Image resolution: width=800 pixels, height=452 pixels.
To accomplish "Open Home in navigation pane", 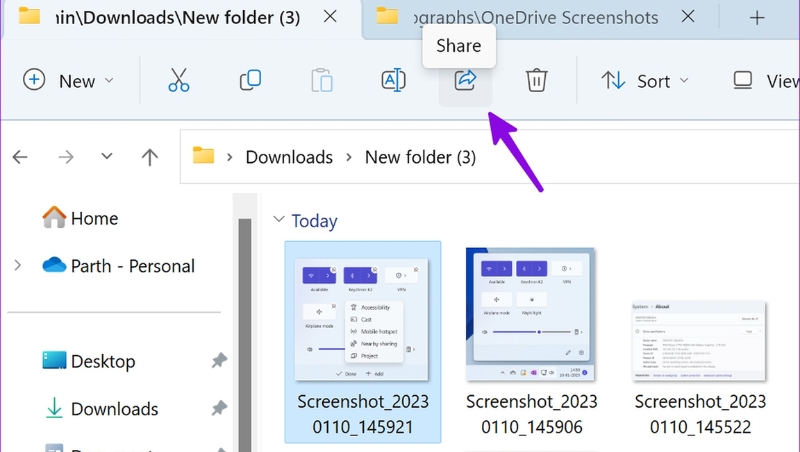I will pyautogui.click(x=80, y=218).
